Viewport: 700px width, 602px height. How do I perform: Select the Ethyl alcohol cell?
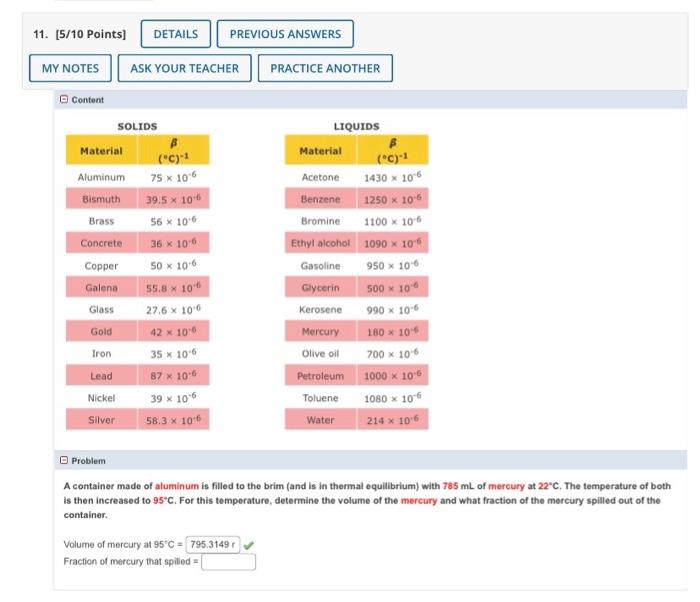click(321, 243)
